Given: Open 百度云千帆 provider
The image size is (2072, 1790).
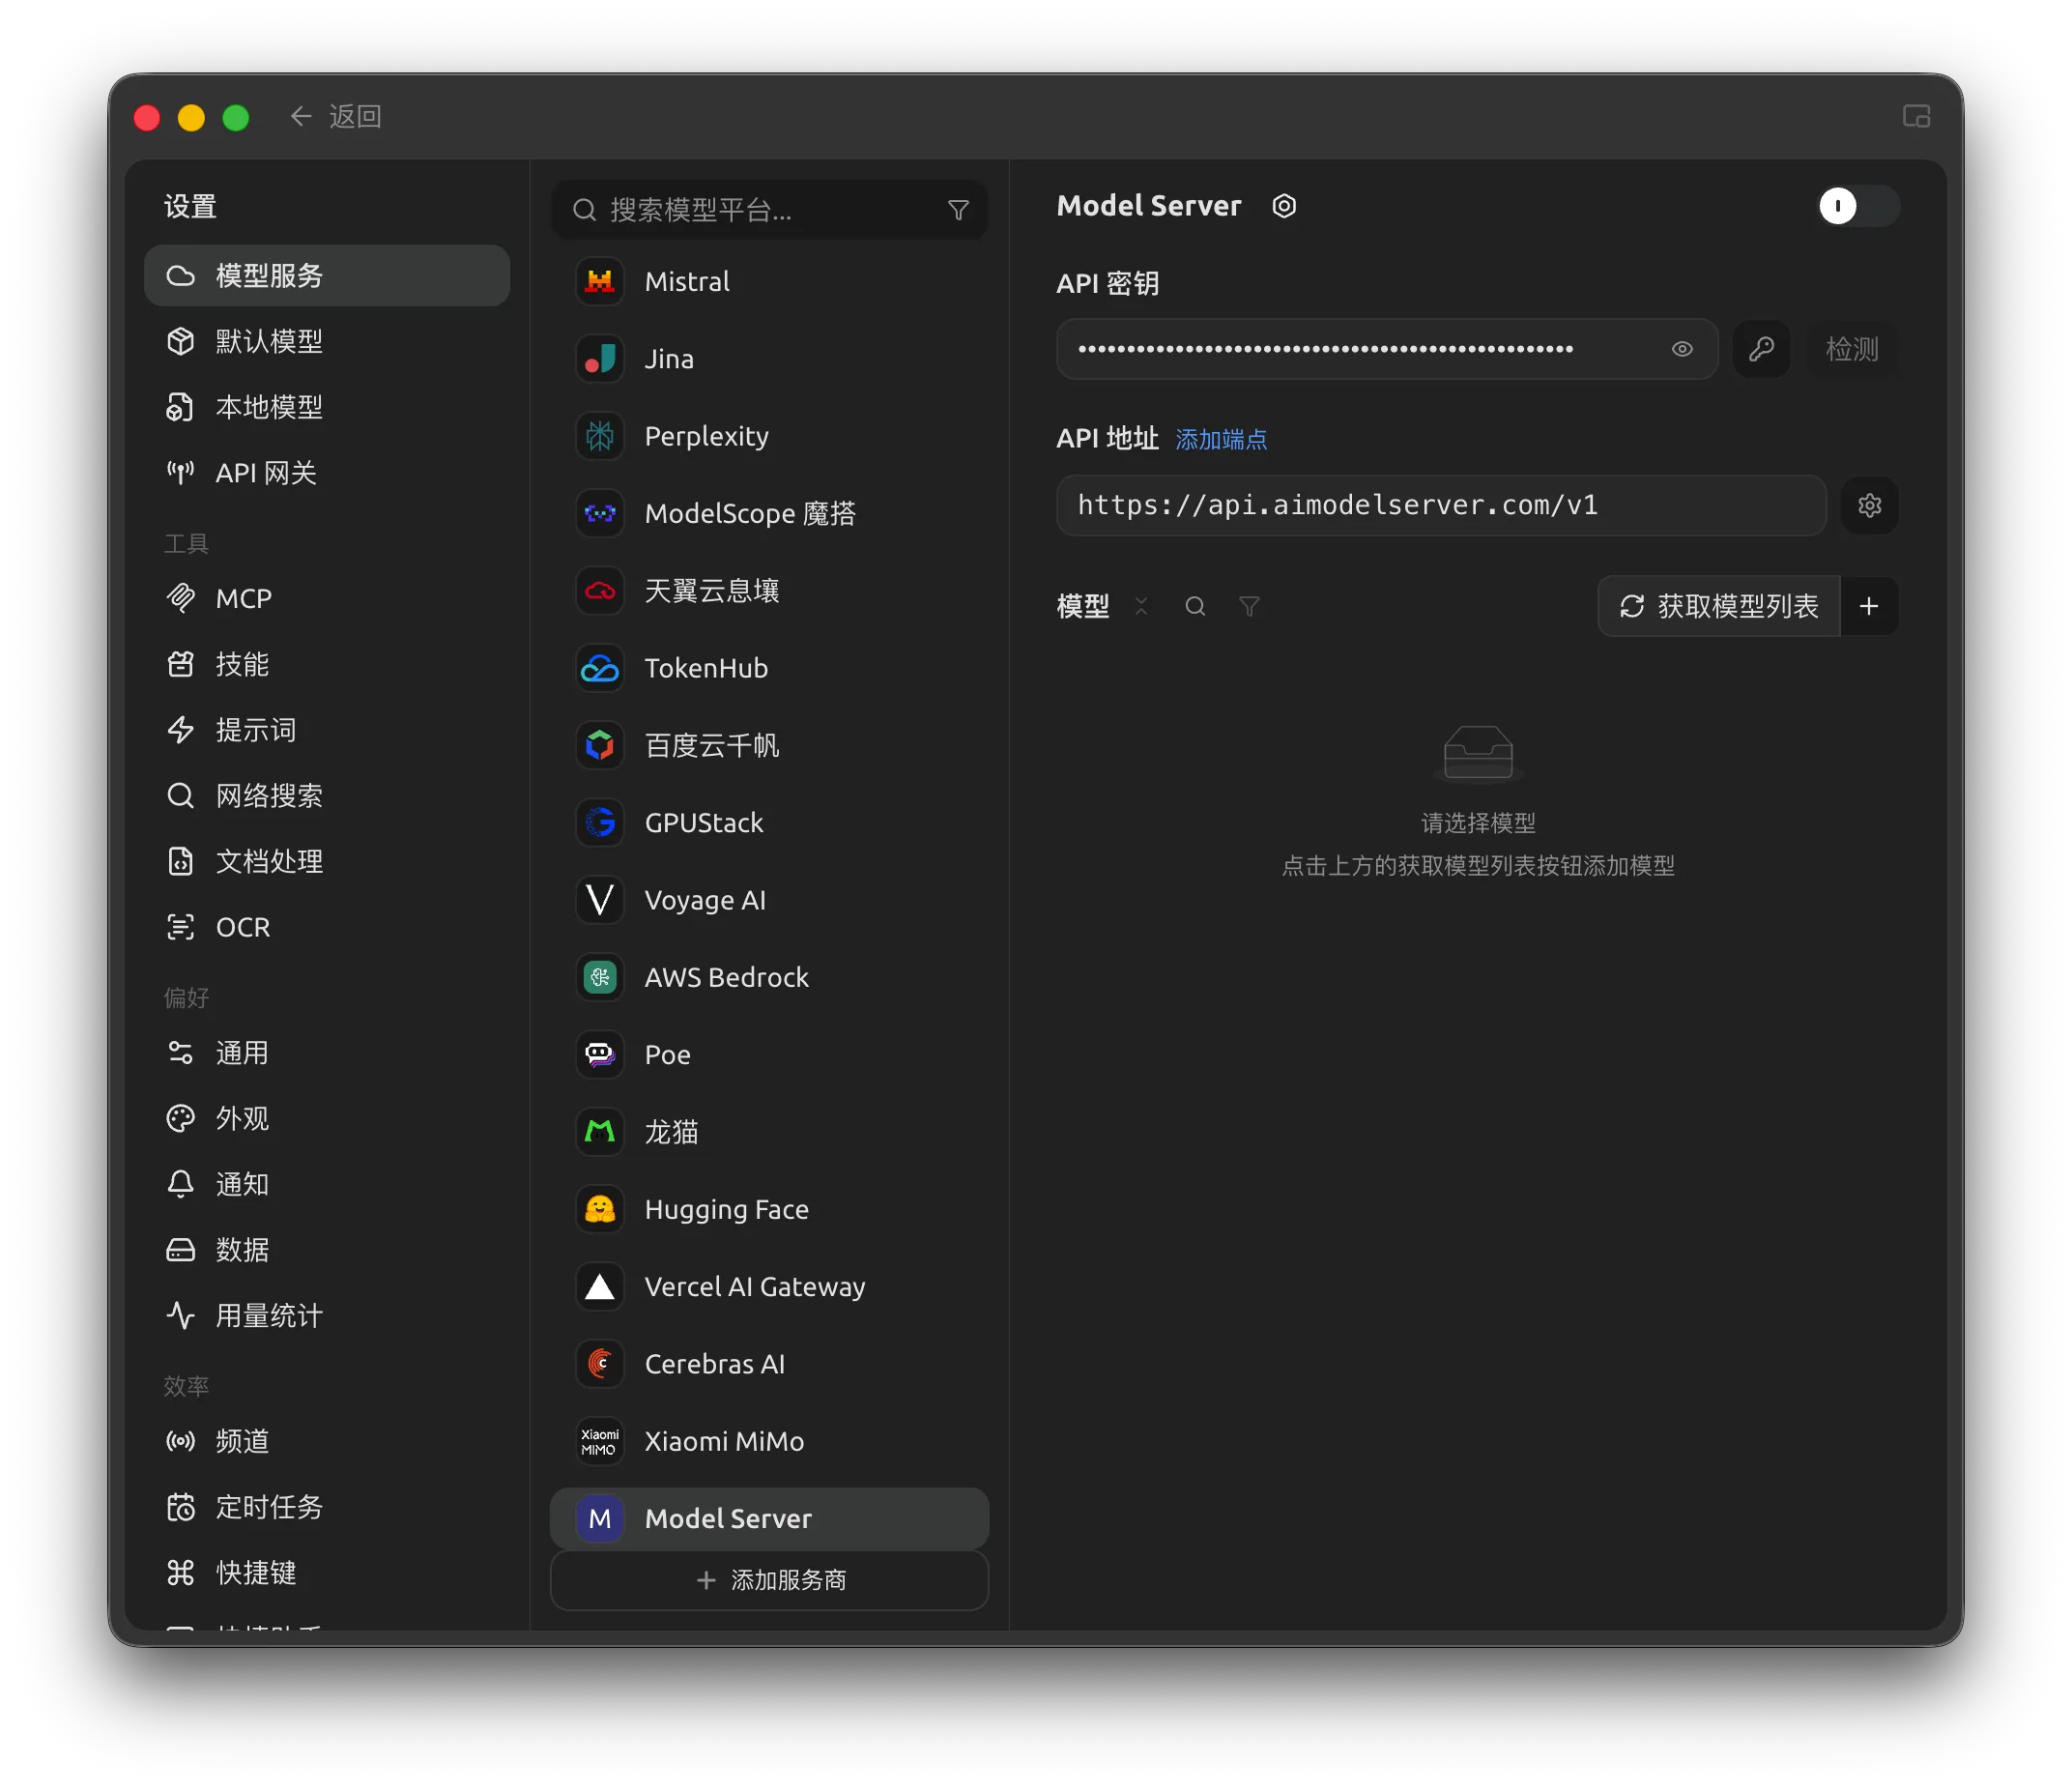Looking at the screenshot, I should [769, 745].
